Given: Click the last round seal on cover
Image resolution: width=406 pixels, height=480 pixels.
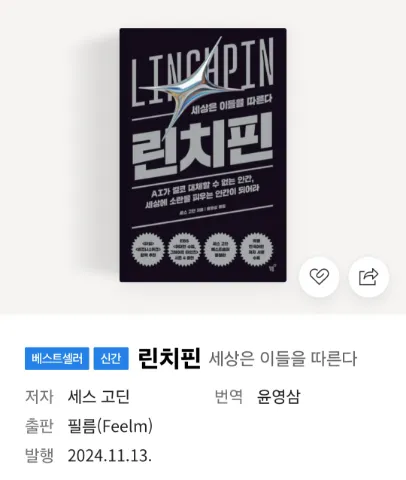Looking at the screenshot, I should [256, 249].
